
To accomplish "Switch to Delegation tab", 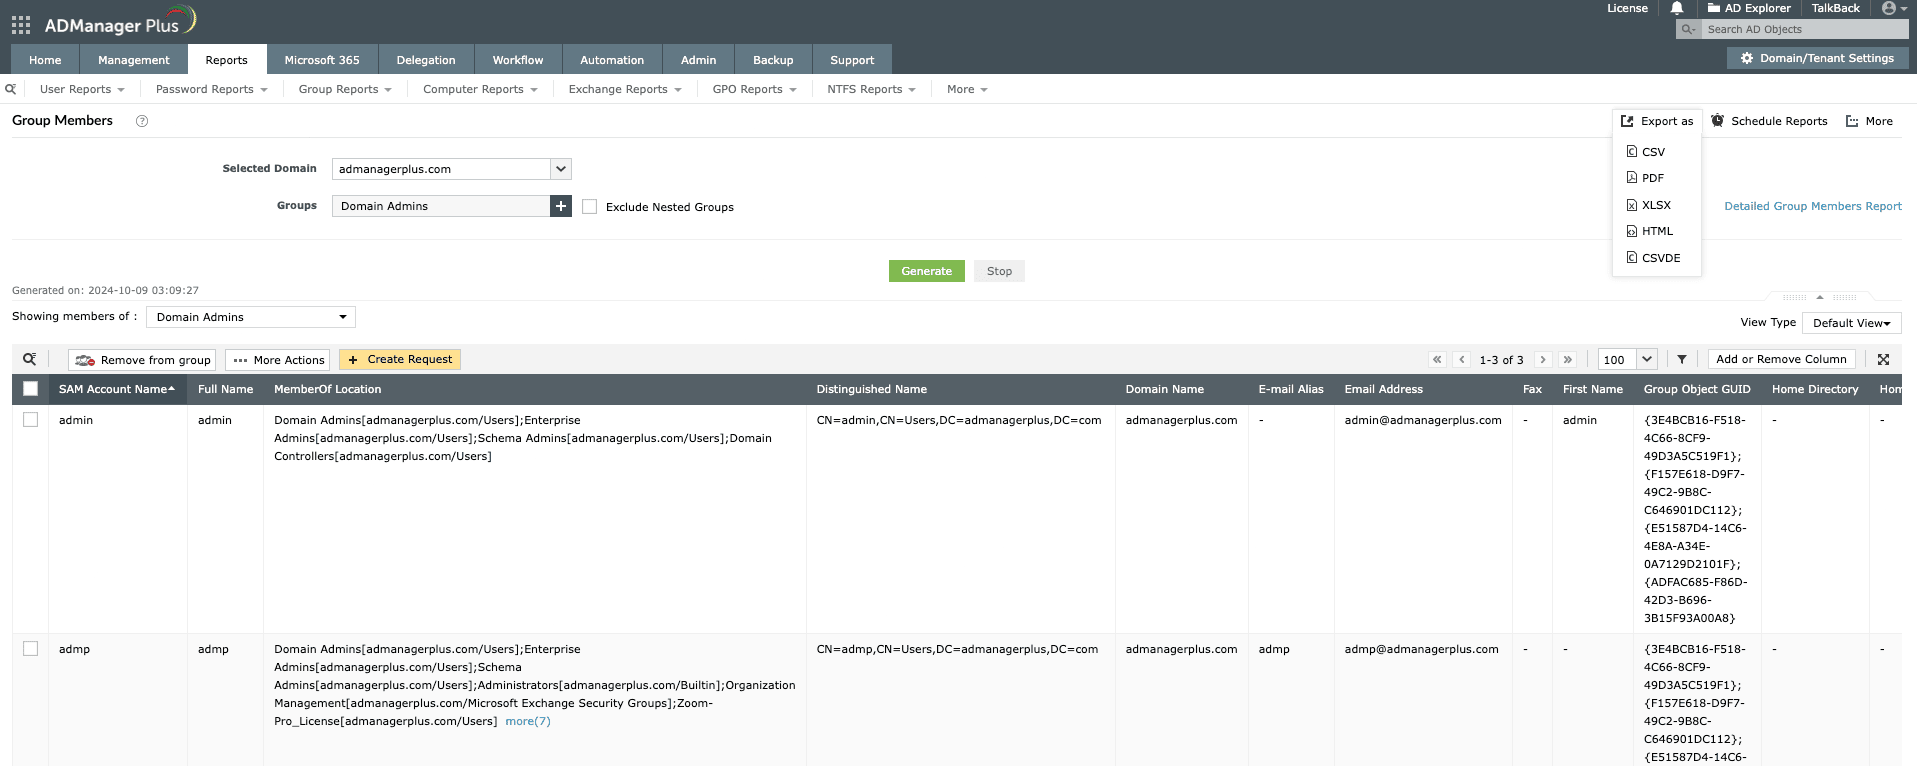I will coord(426,60).
